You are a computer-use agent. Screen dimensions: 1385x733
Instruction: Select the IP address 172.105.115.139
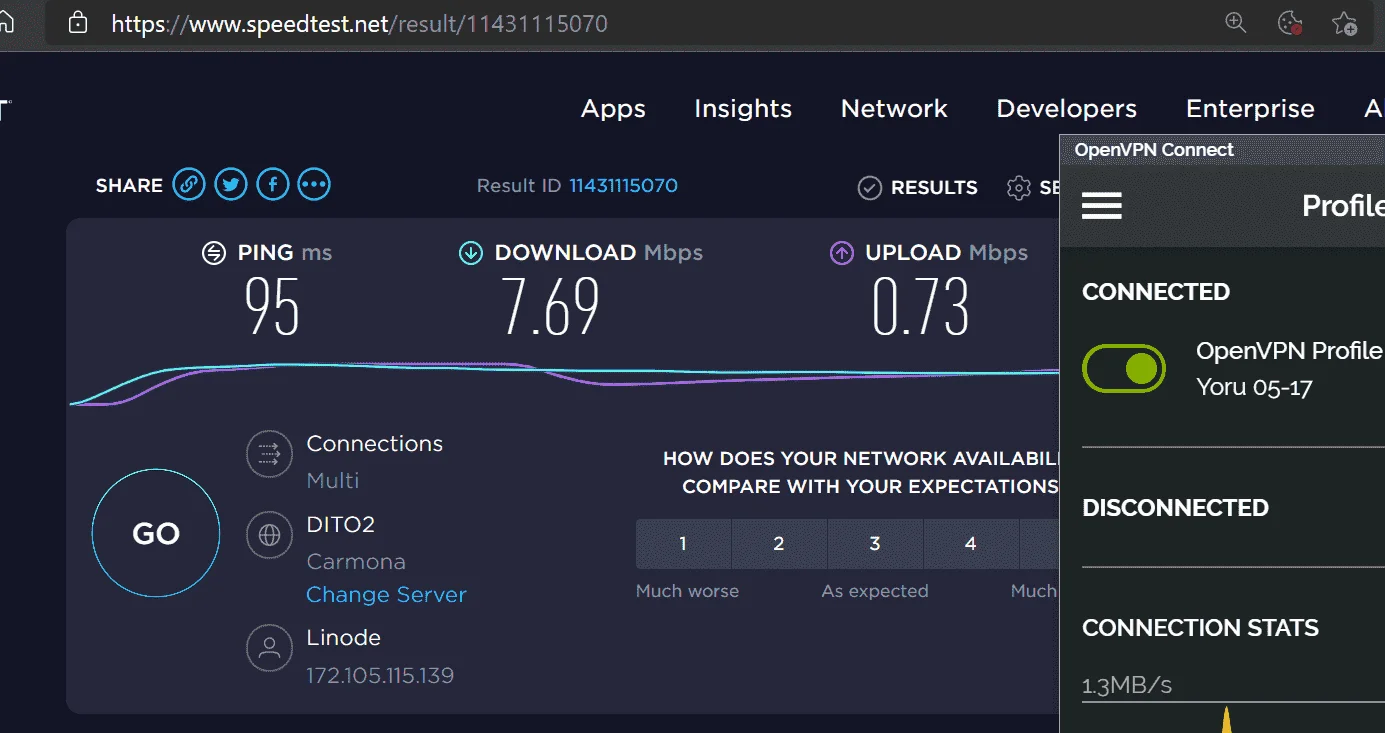(380, 676)
